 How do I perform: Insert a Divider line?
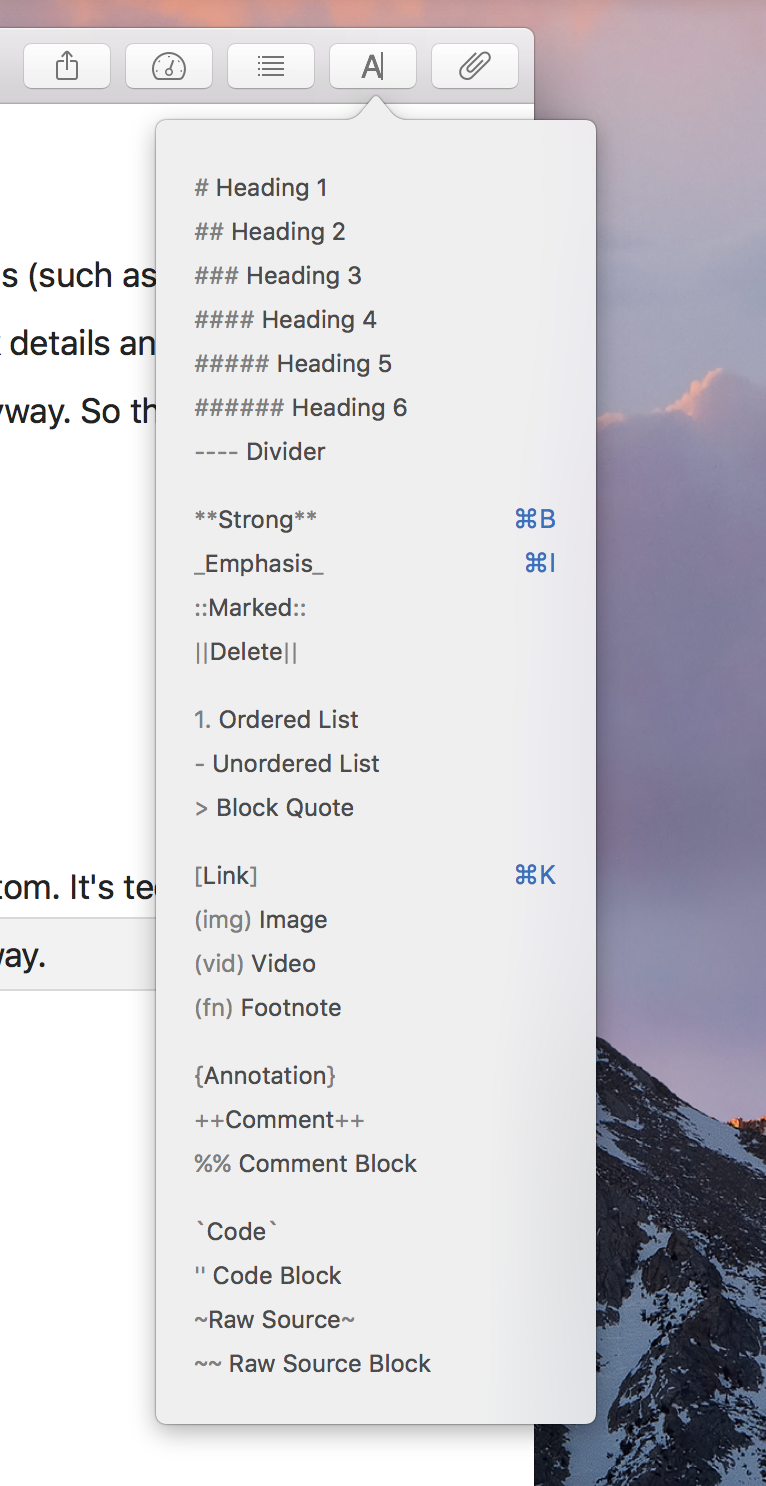(260, 452)
